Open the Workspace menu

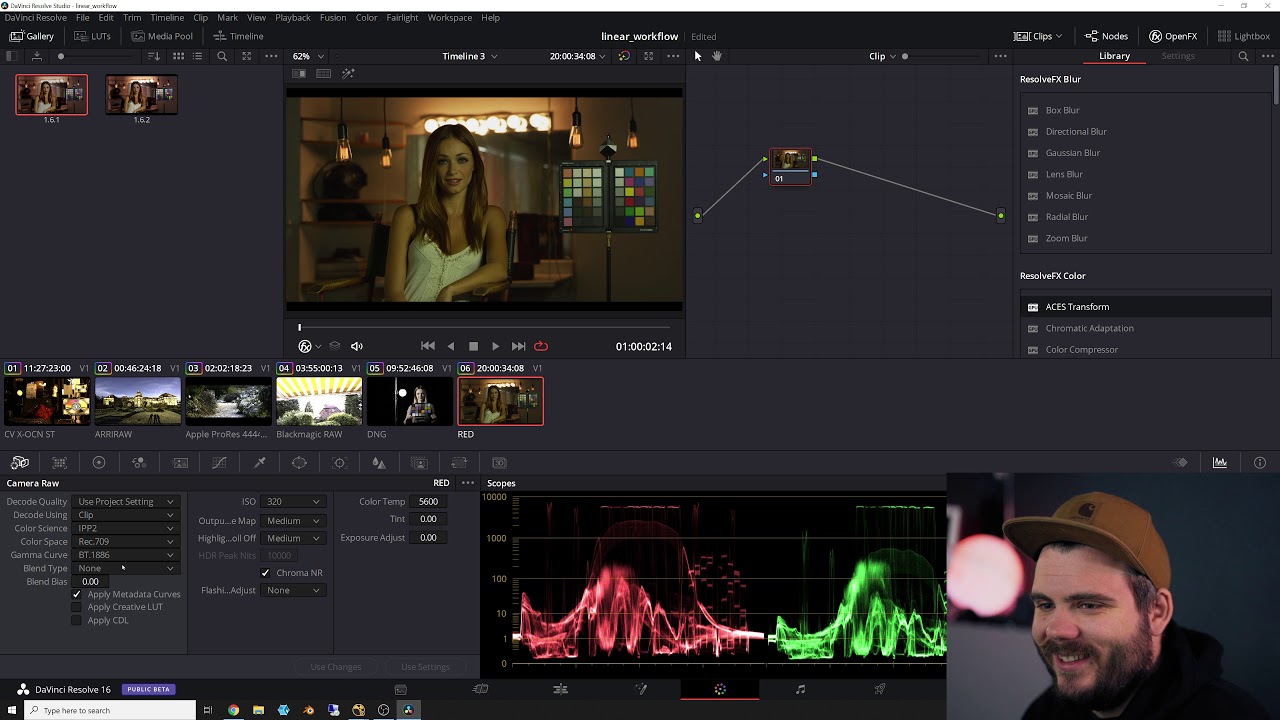450,17
